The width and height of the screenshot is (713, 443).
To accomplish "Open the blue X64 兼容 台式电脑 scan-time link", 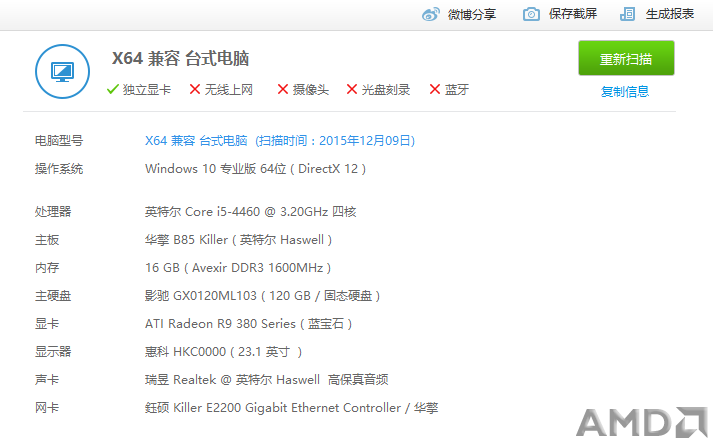I will click(x=280, y=141).
